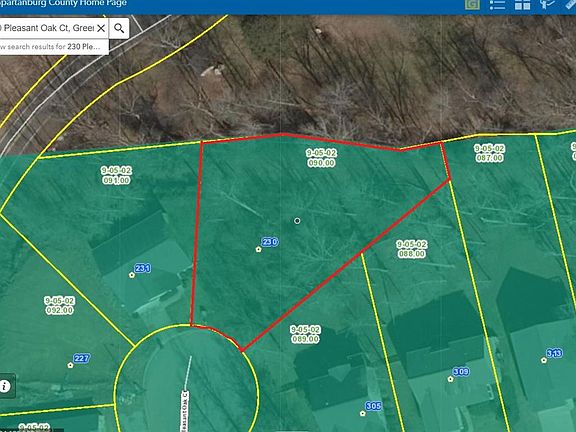Open the legend list icon in header

click(x=497, y=5)
